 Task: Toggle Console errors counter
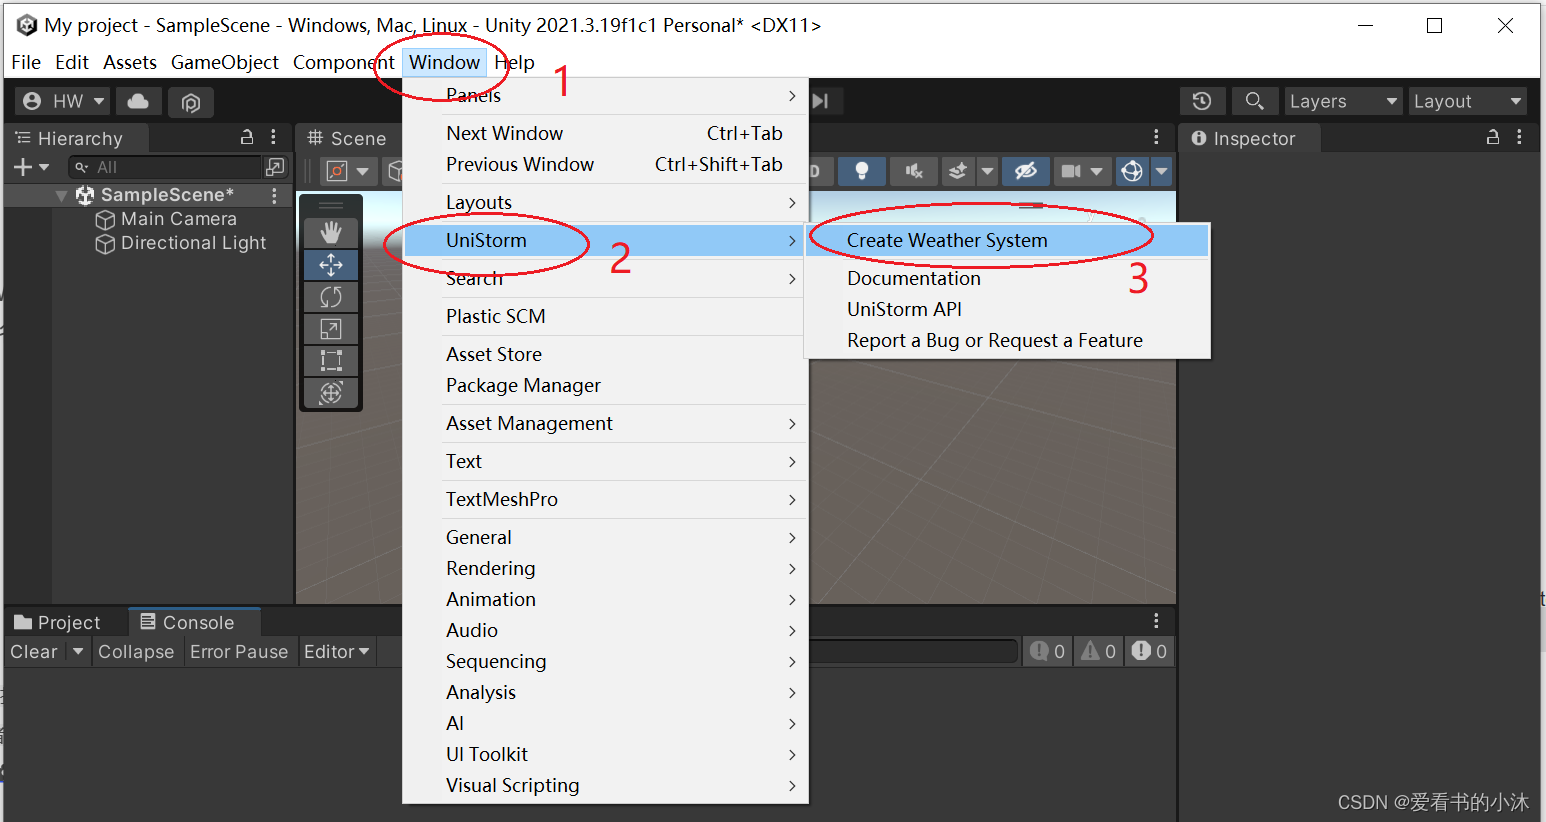click(1149, 652)
